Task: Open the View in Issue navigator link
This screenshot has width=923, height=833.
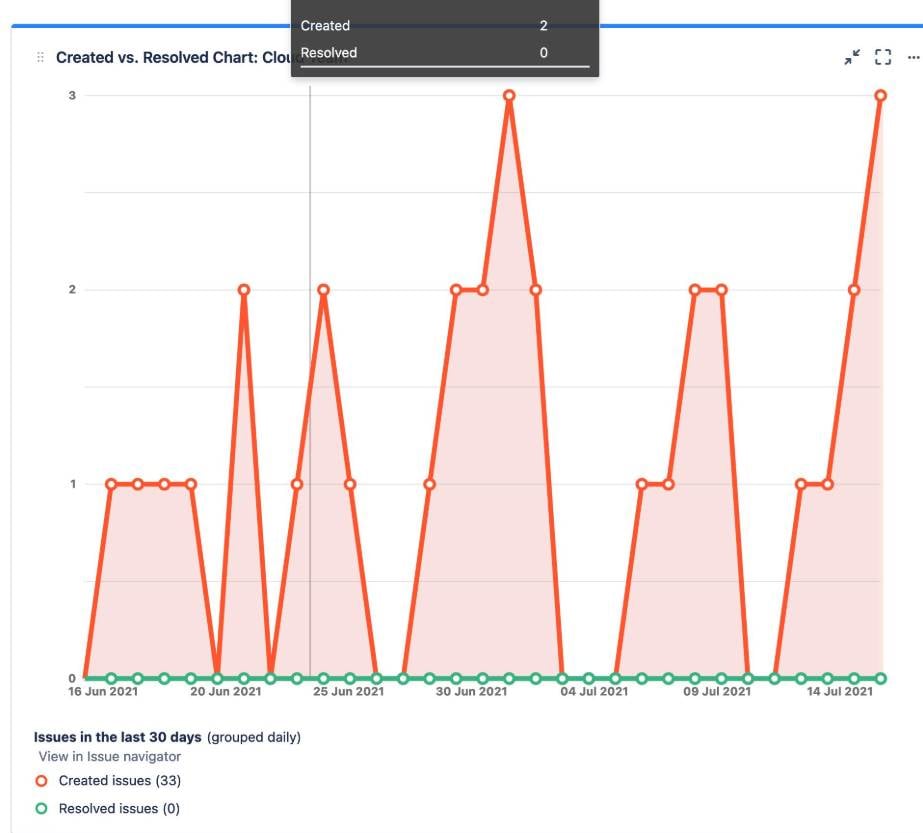Action: coord(109,756)
